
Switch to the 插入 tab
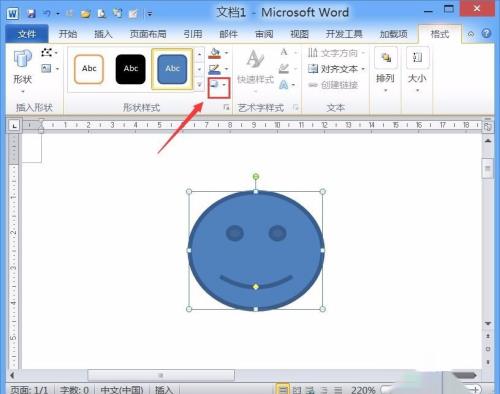pos(103,34)
